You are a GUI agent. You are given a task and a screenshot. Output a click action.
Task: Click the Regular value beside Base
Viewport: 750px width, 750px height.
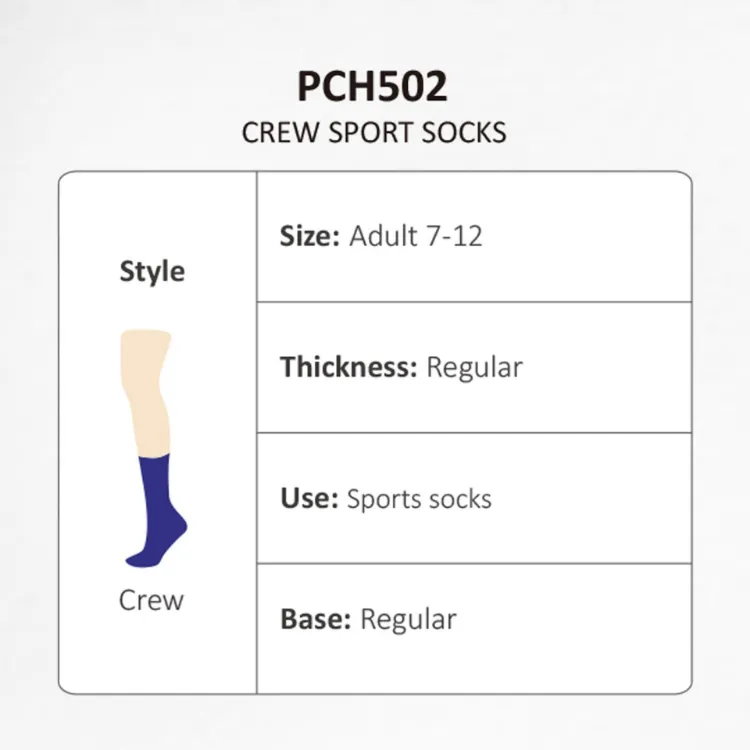point(408,620)
